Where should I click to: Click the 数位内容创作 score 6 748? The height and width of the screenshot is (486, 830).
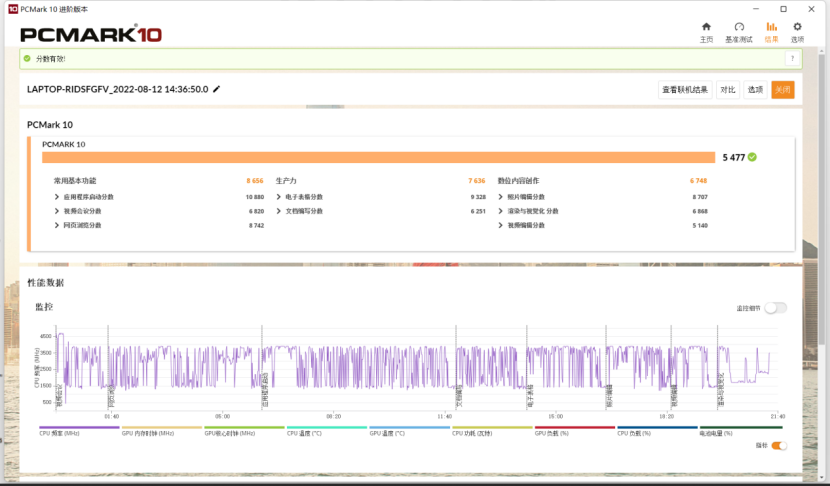[698, 181]
